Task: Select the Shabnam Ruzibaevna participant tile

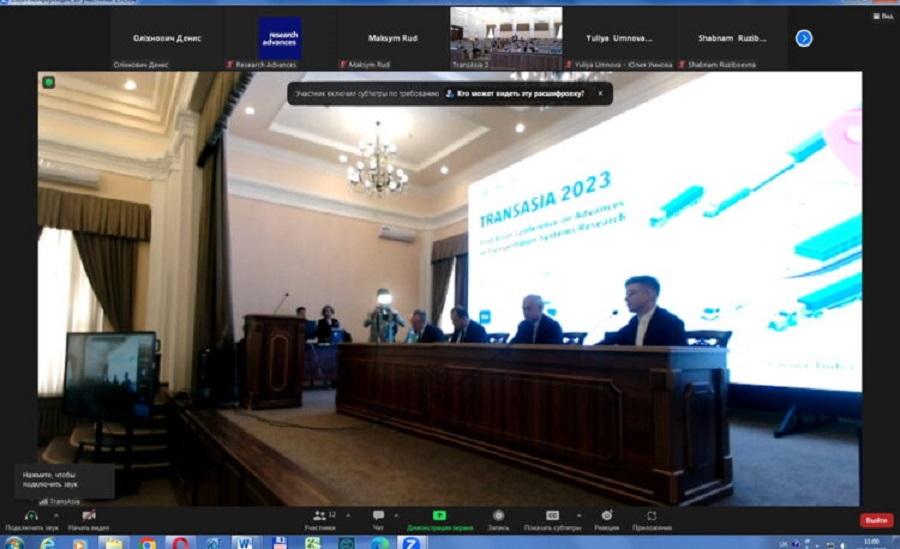Action: (x=732, y=39)
